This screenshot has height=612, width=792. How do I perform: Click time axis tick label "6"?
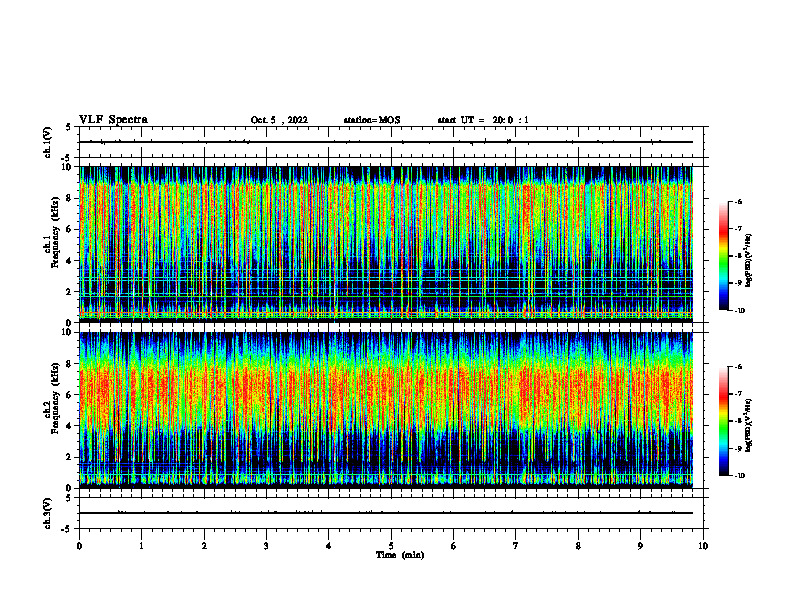(454, 546)
